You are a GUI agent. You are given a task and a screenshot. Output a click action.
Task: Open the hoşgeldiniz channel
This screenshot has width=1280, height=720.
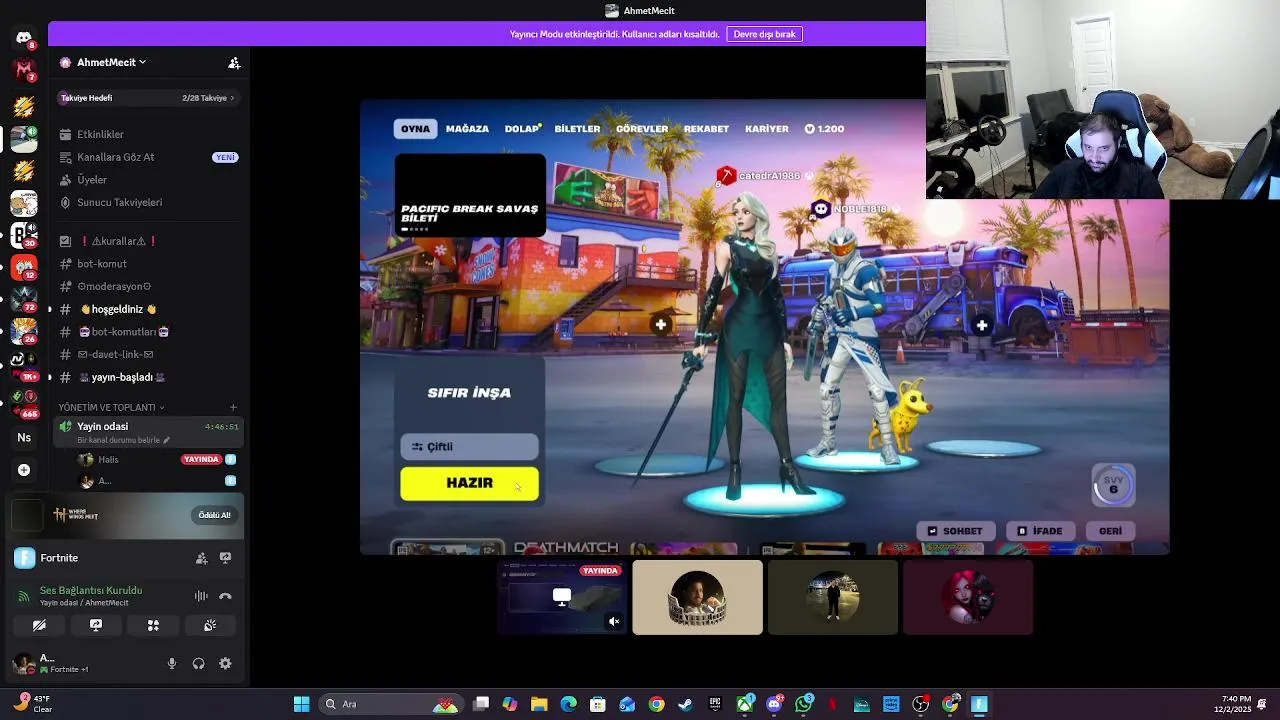tap(148, 309)
